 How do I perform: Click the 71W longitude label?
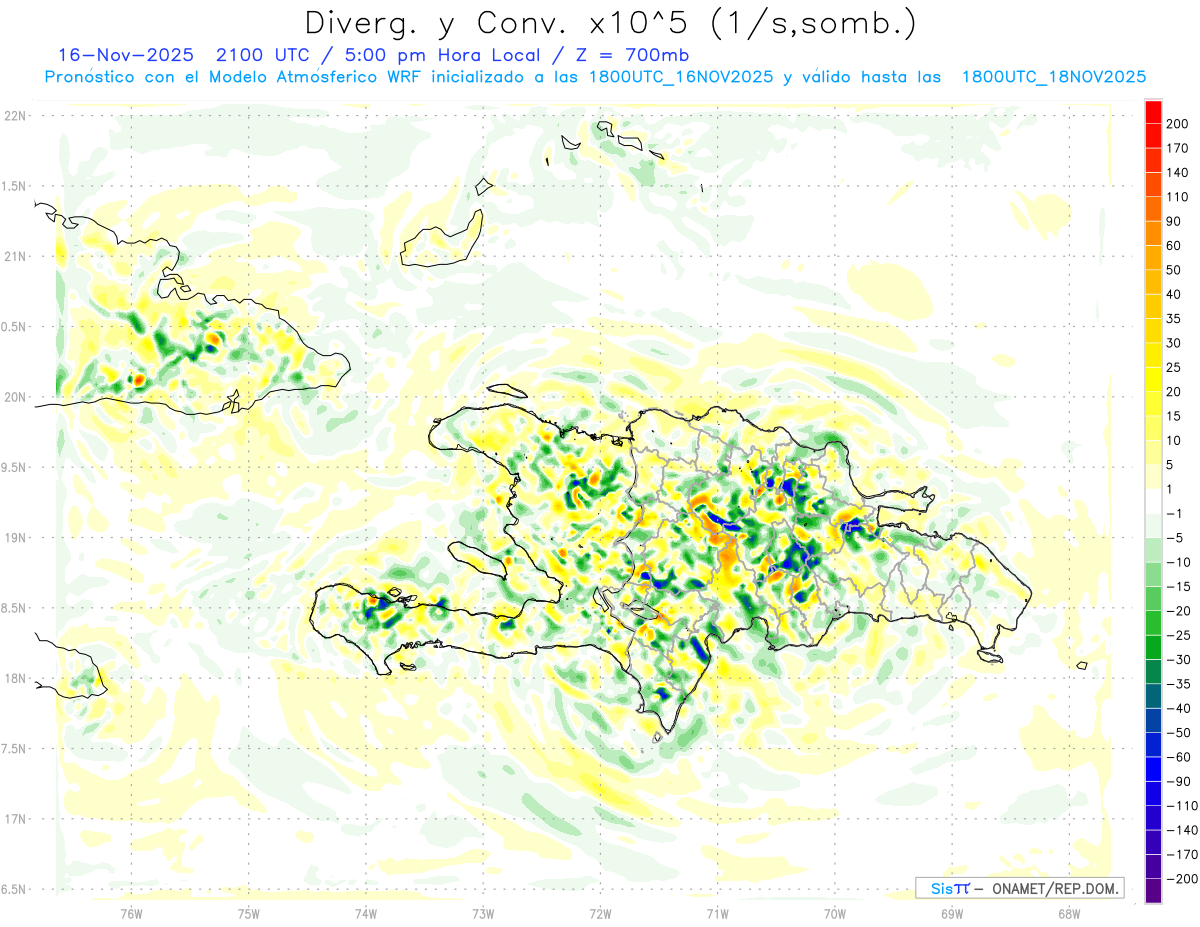[717, 914]
